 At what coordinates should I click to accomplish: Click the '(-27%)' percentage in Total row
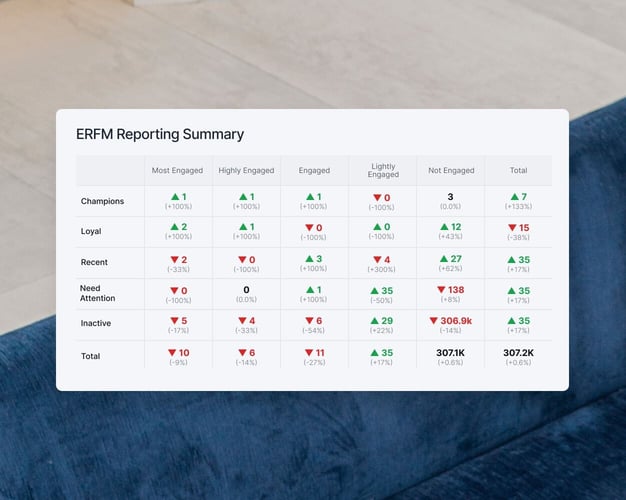tap(314, 362)
